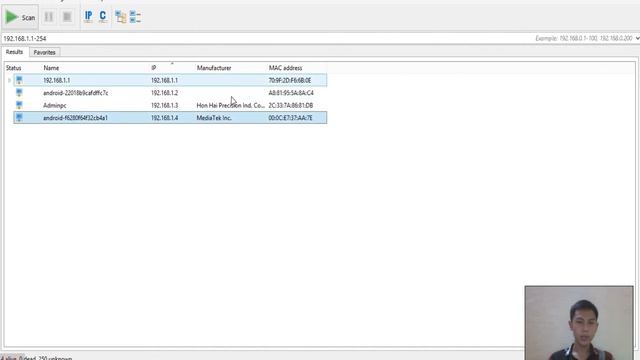
Task: Select the Adminpc device name
Action: point(55,105)
